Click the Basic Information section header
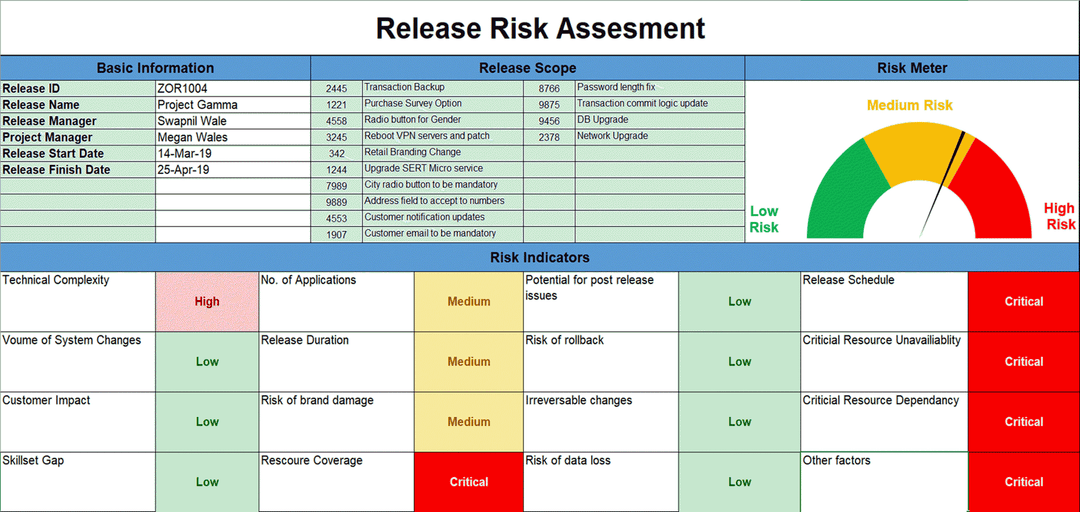 tap(155, 68)
